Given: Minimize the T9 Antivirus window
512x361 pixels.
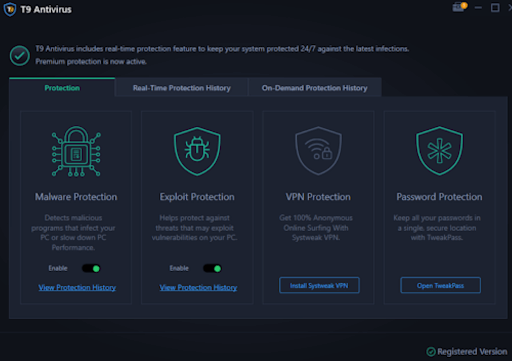Looking at the screenshot, I should coord(478,7).
